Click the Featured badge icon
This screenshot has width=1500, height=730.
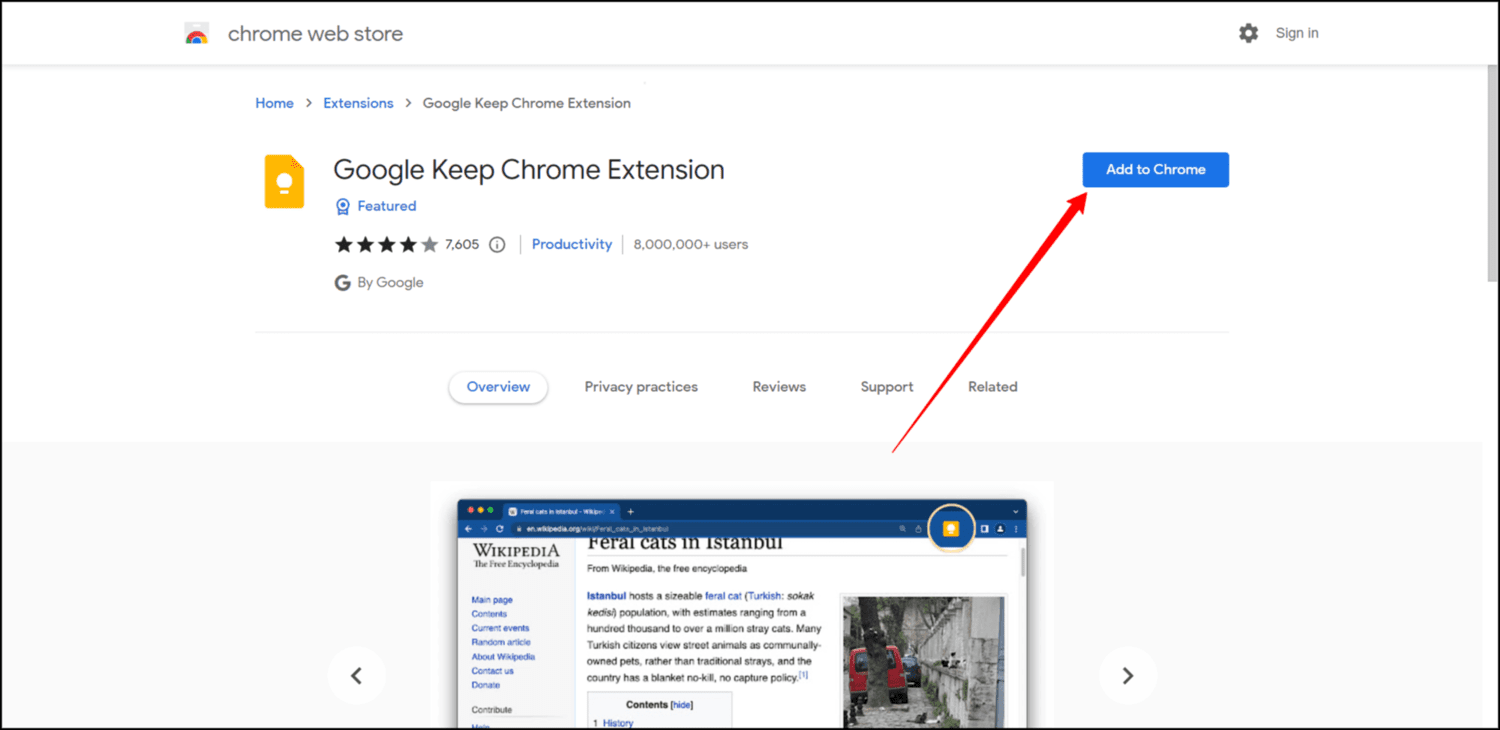[342, 205]
